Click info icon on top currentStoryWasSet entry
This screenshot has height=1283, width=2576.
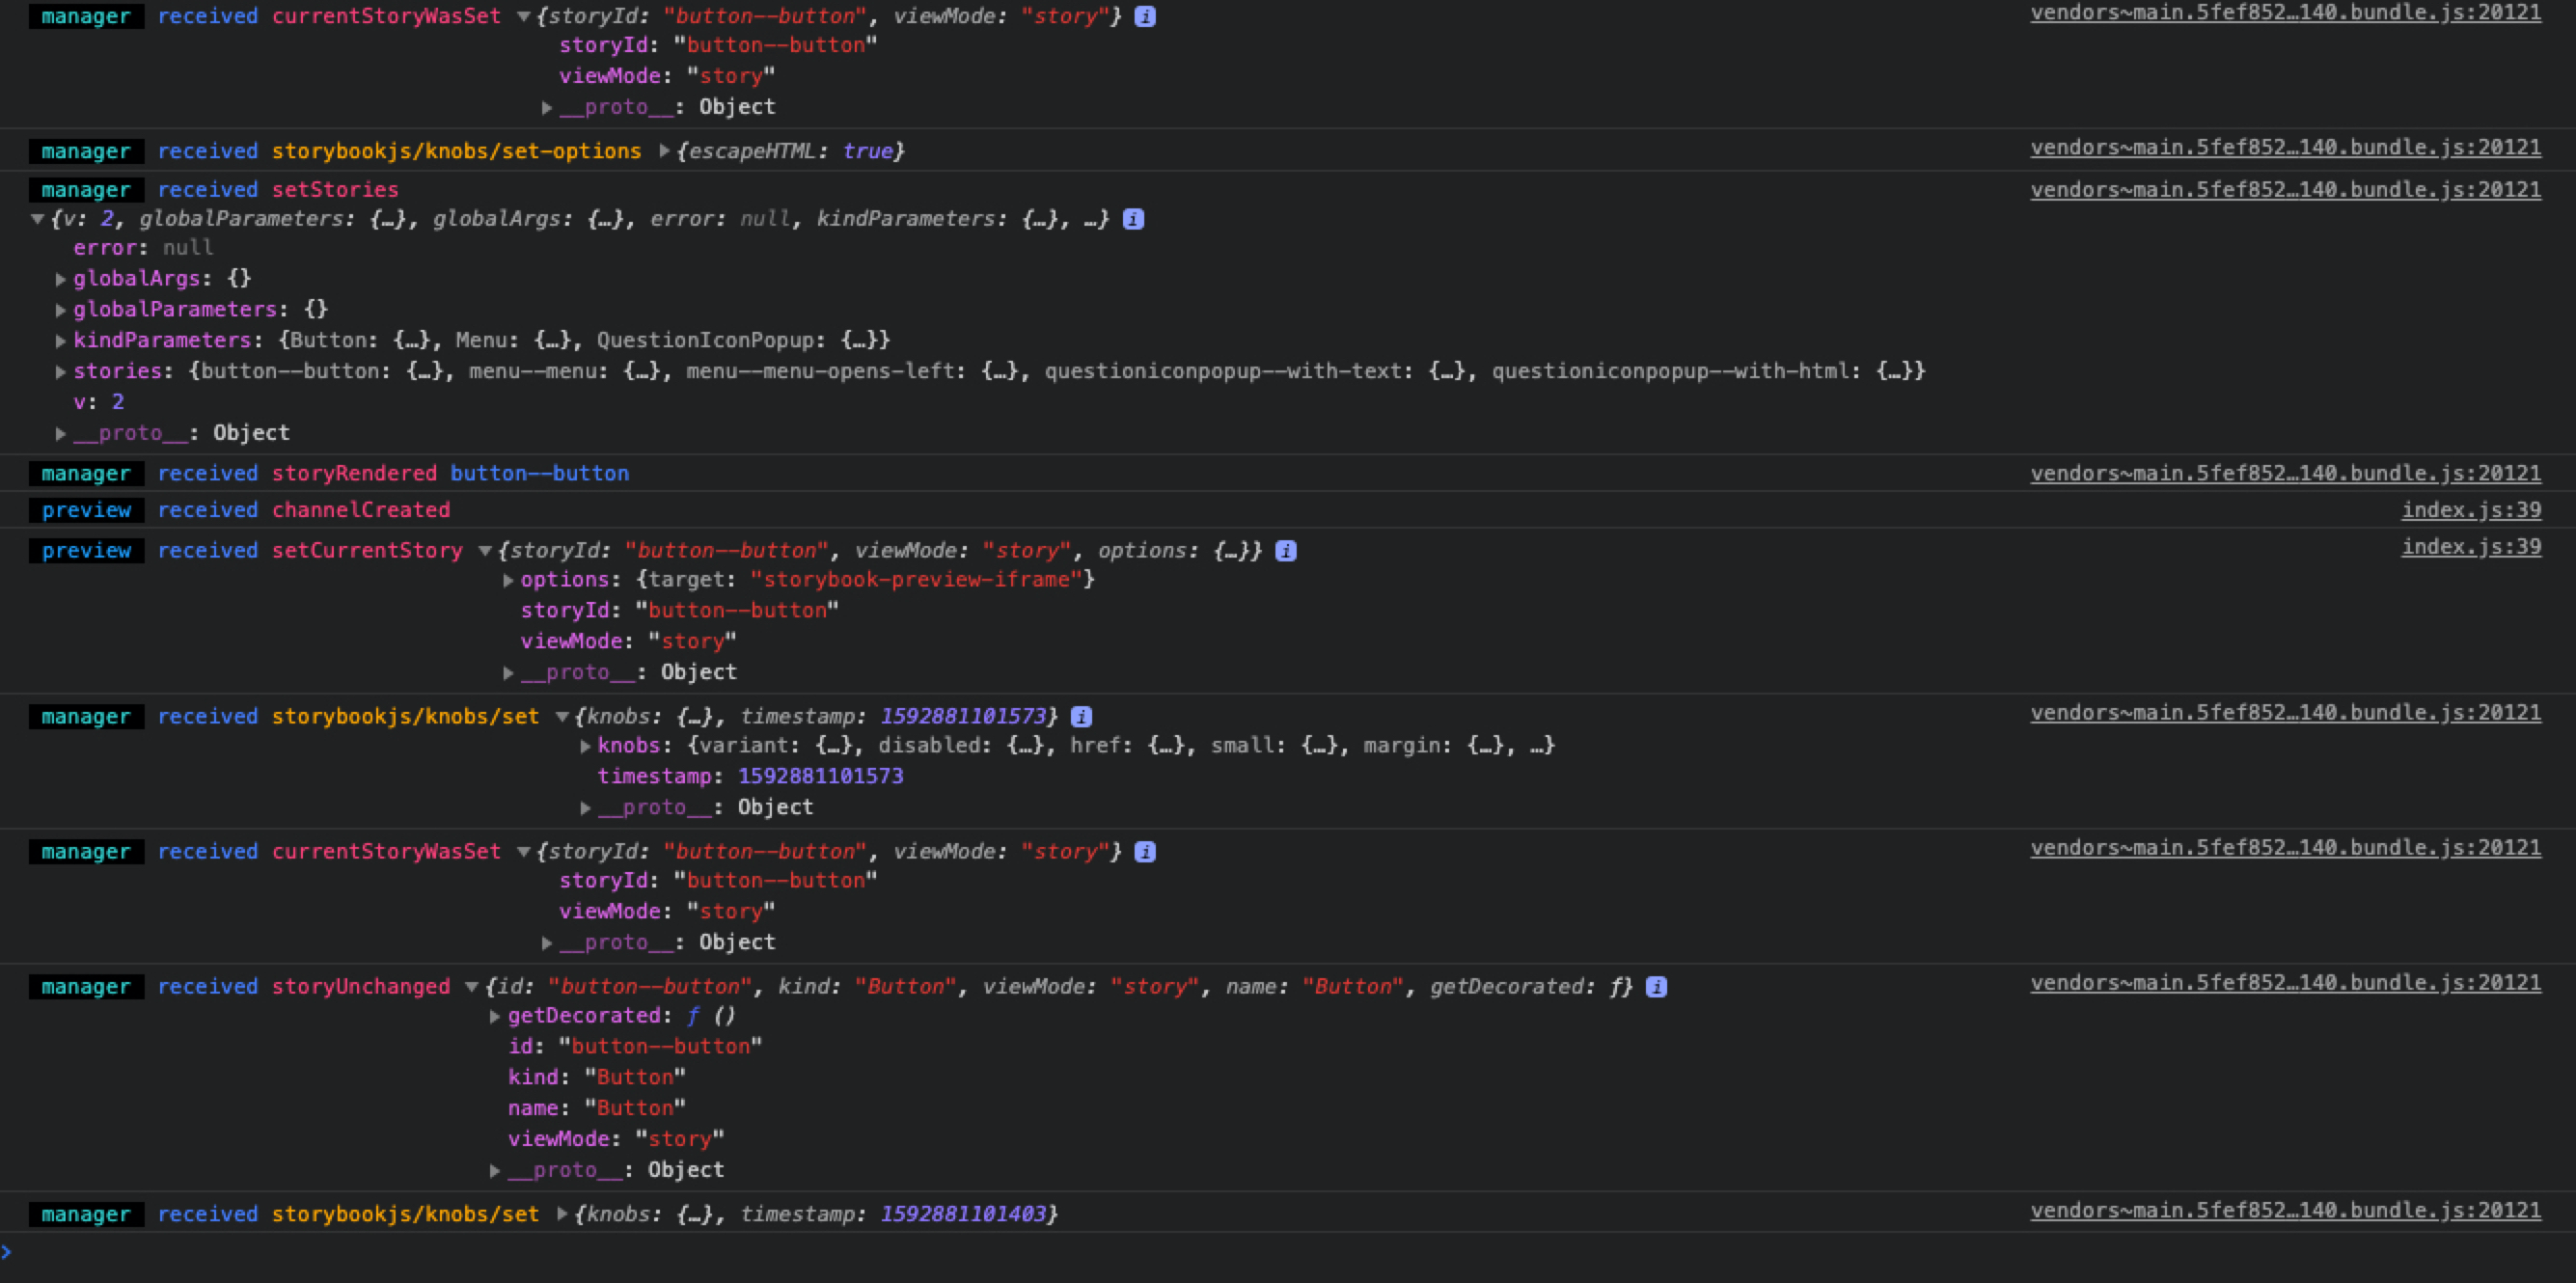1145,17
